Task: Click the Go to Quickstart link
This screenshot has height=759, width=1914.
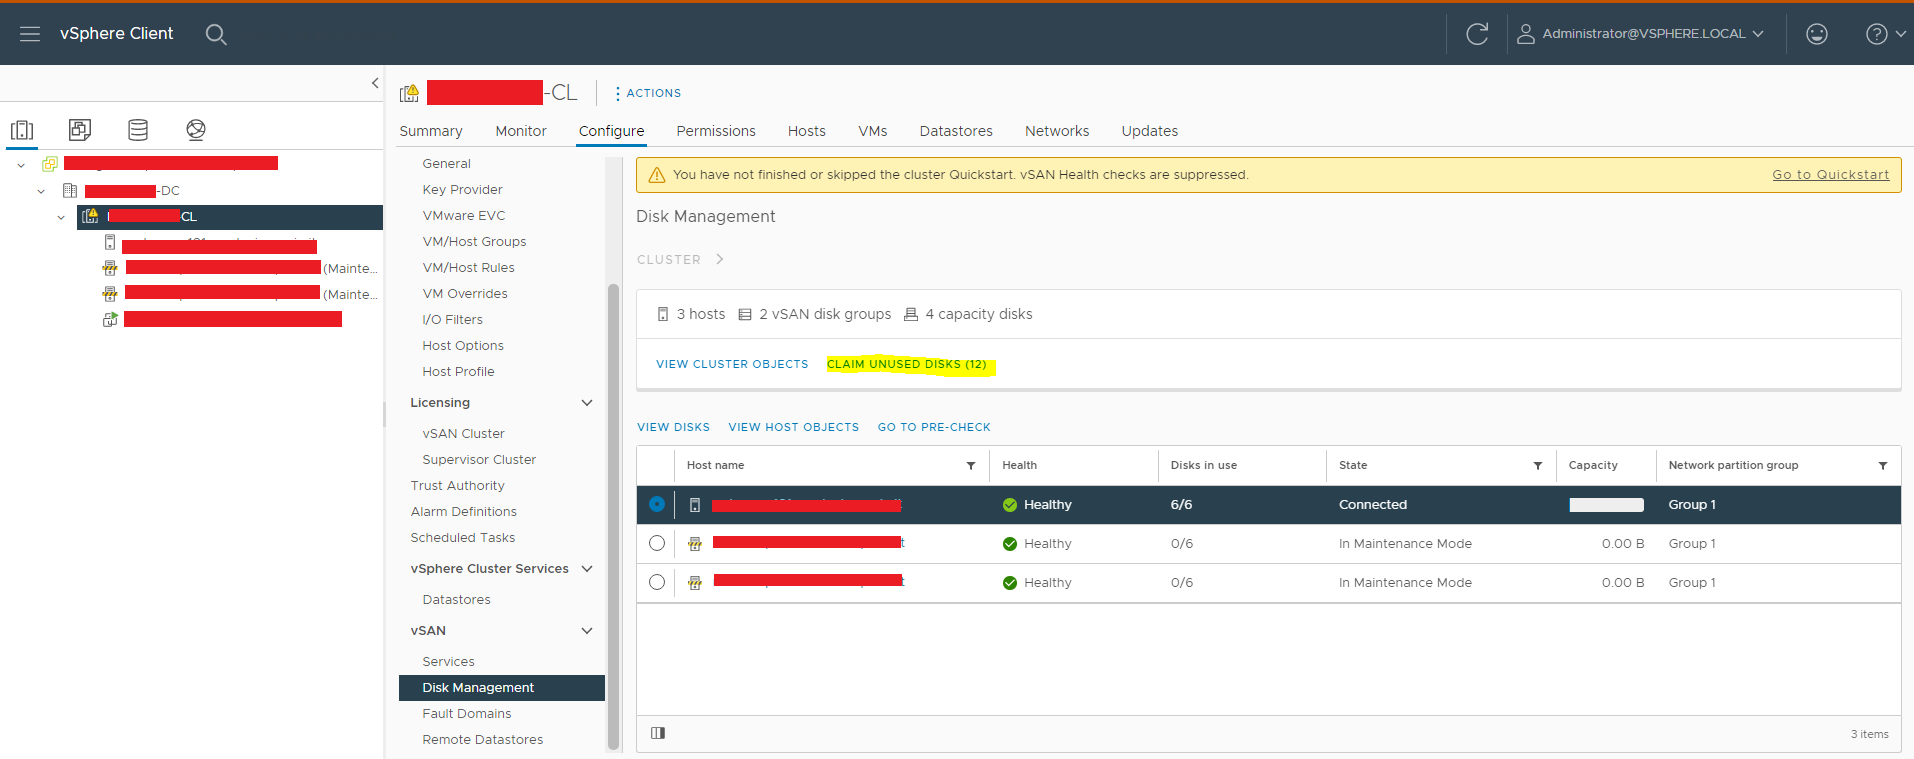Action: (1831, 175)
